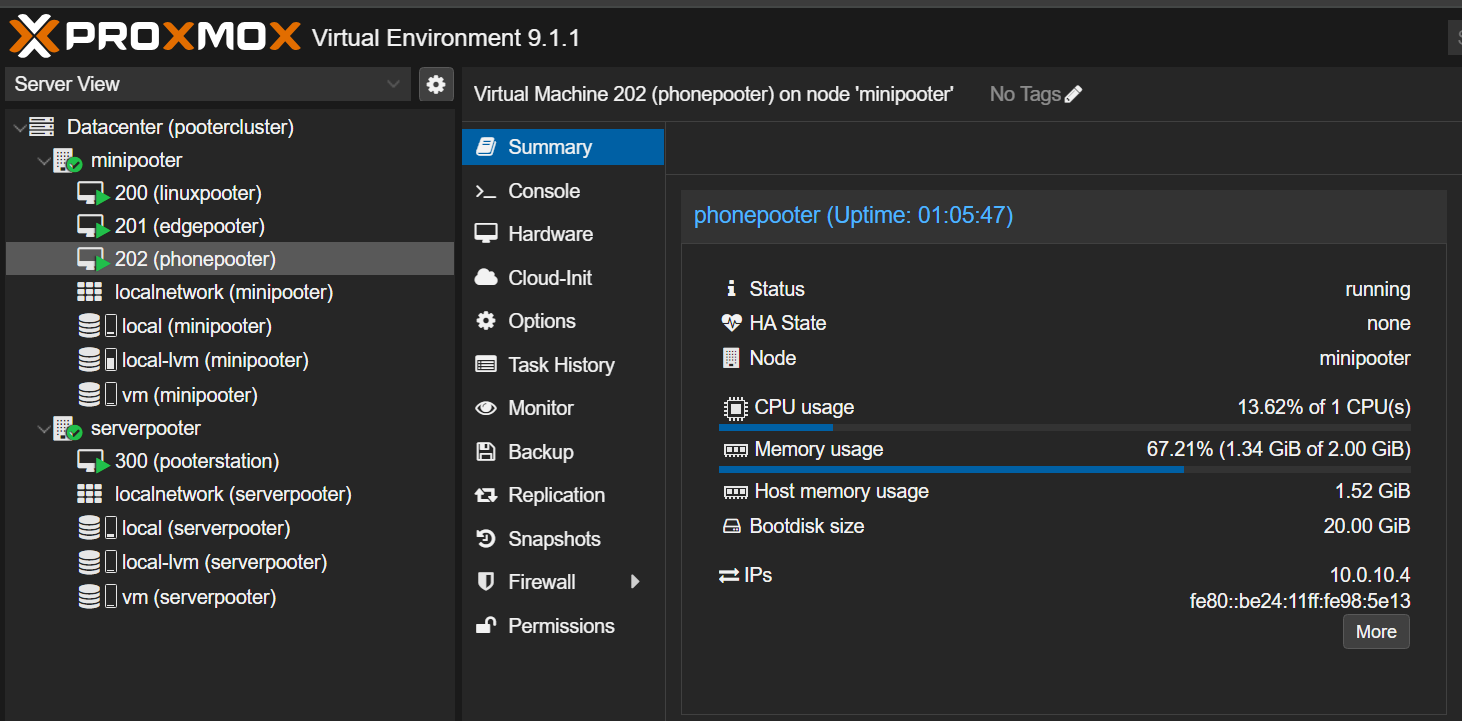Screen dimensions: 1462x721
Task: Click the Permissions unlock icon
Action: point(486,626)
